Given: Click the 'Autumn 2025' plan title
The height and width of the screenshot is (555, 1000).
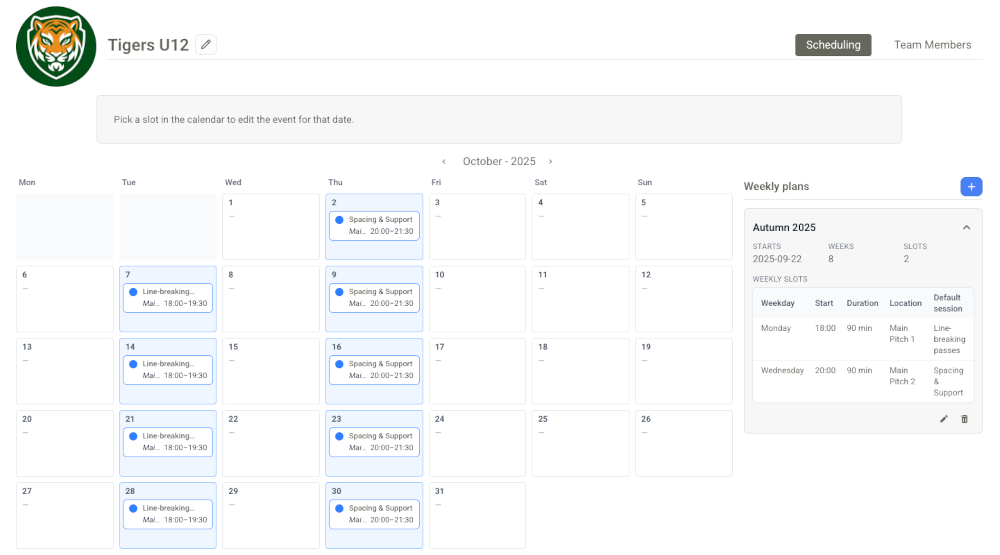Looking at the screenshot, I should (x=784, y=228).
